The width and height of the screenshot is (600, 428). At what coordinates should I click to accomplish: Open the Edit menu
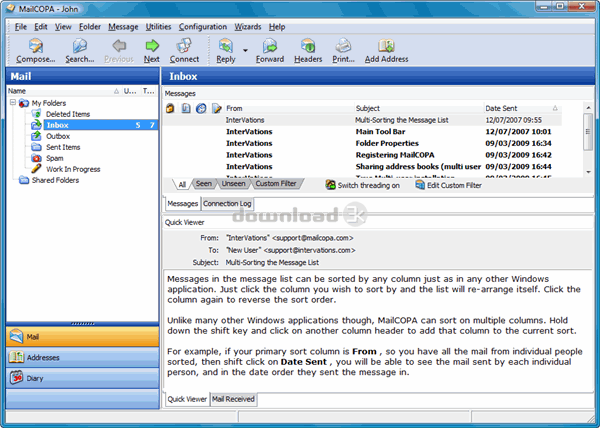[x=41, y=27]
